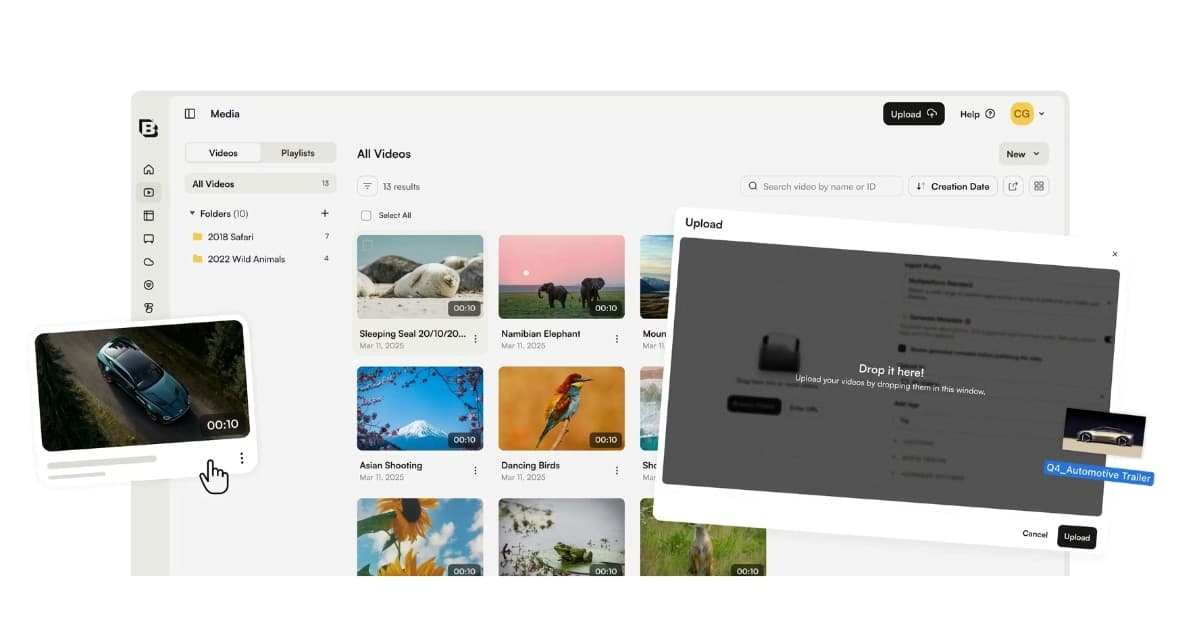Collapse the Folders tree triangle

[192, 213]
